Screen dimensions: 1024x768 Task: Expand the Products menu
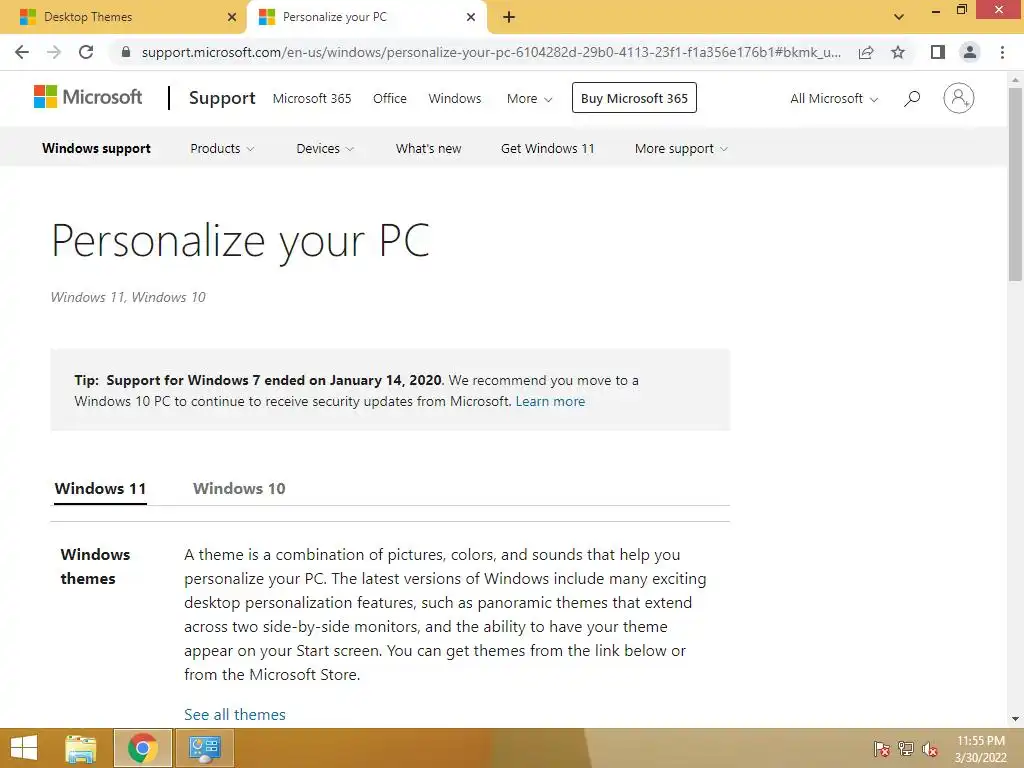click(222, 149)
